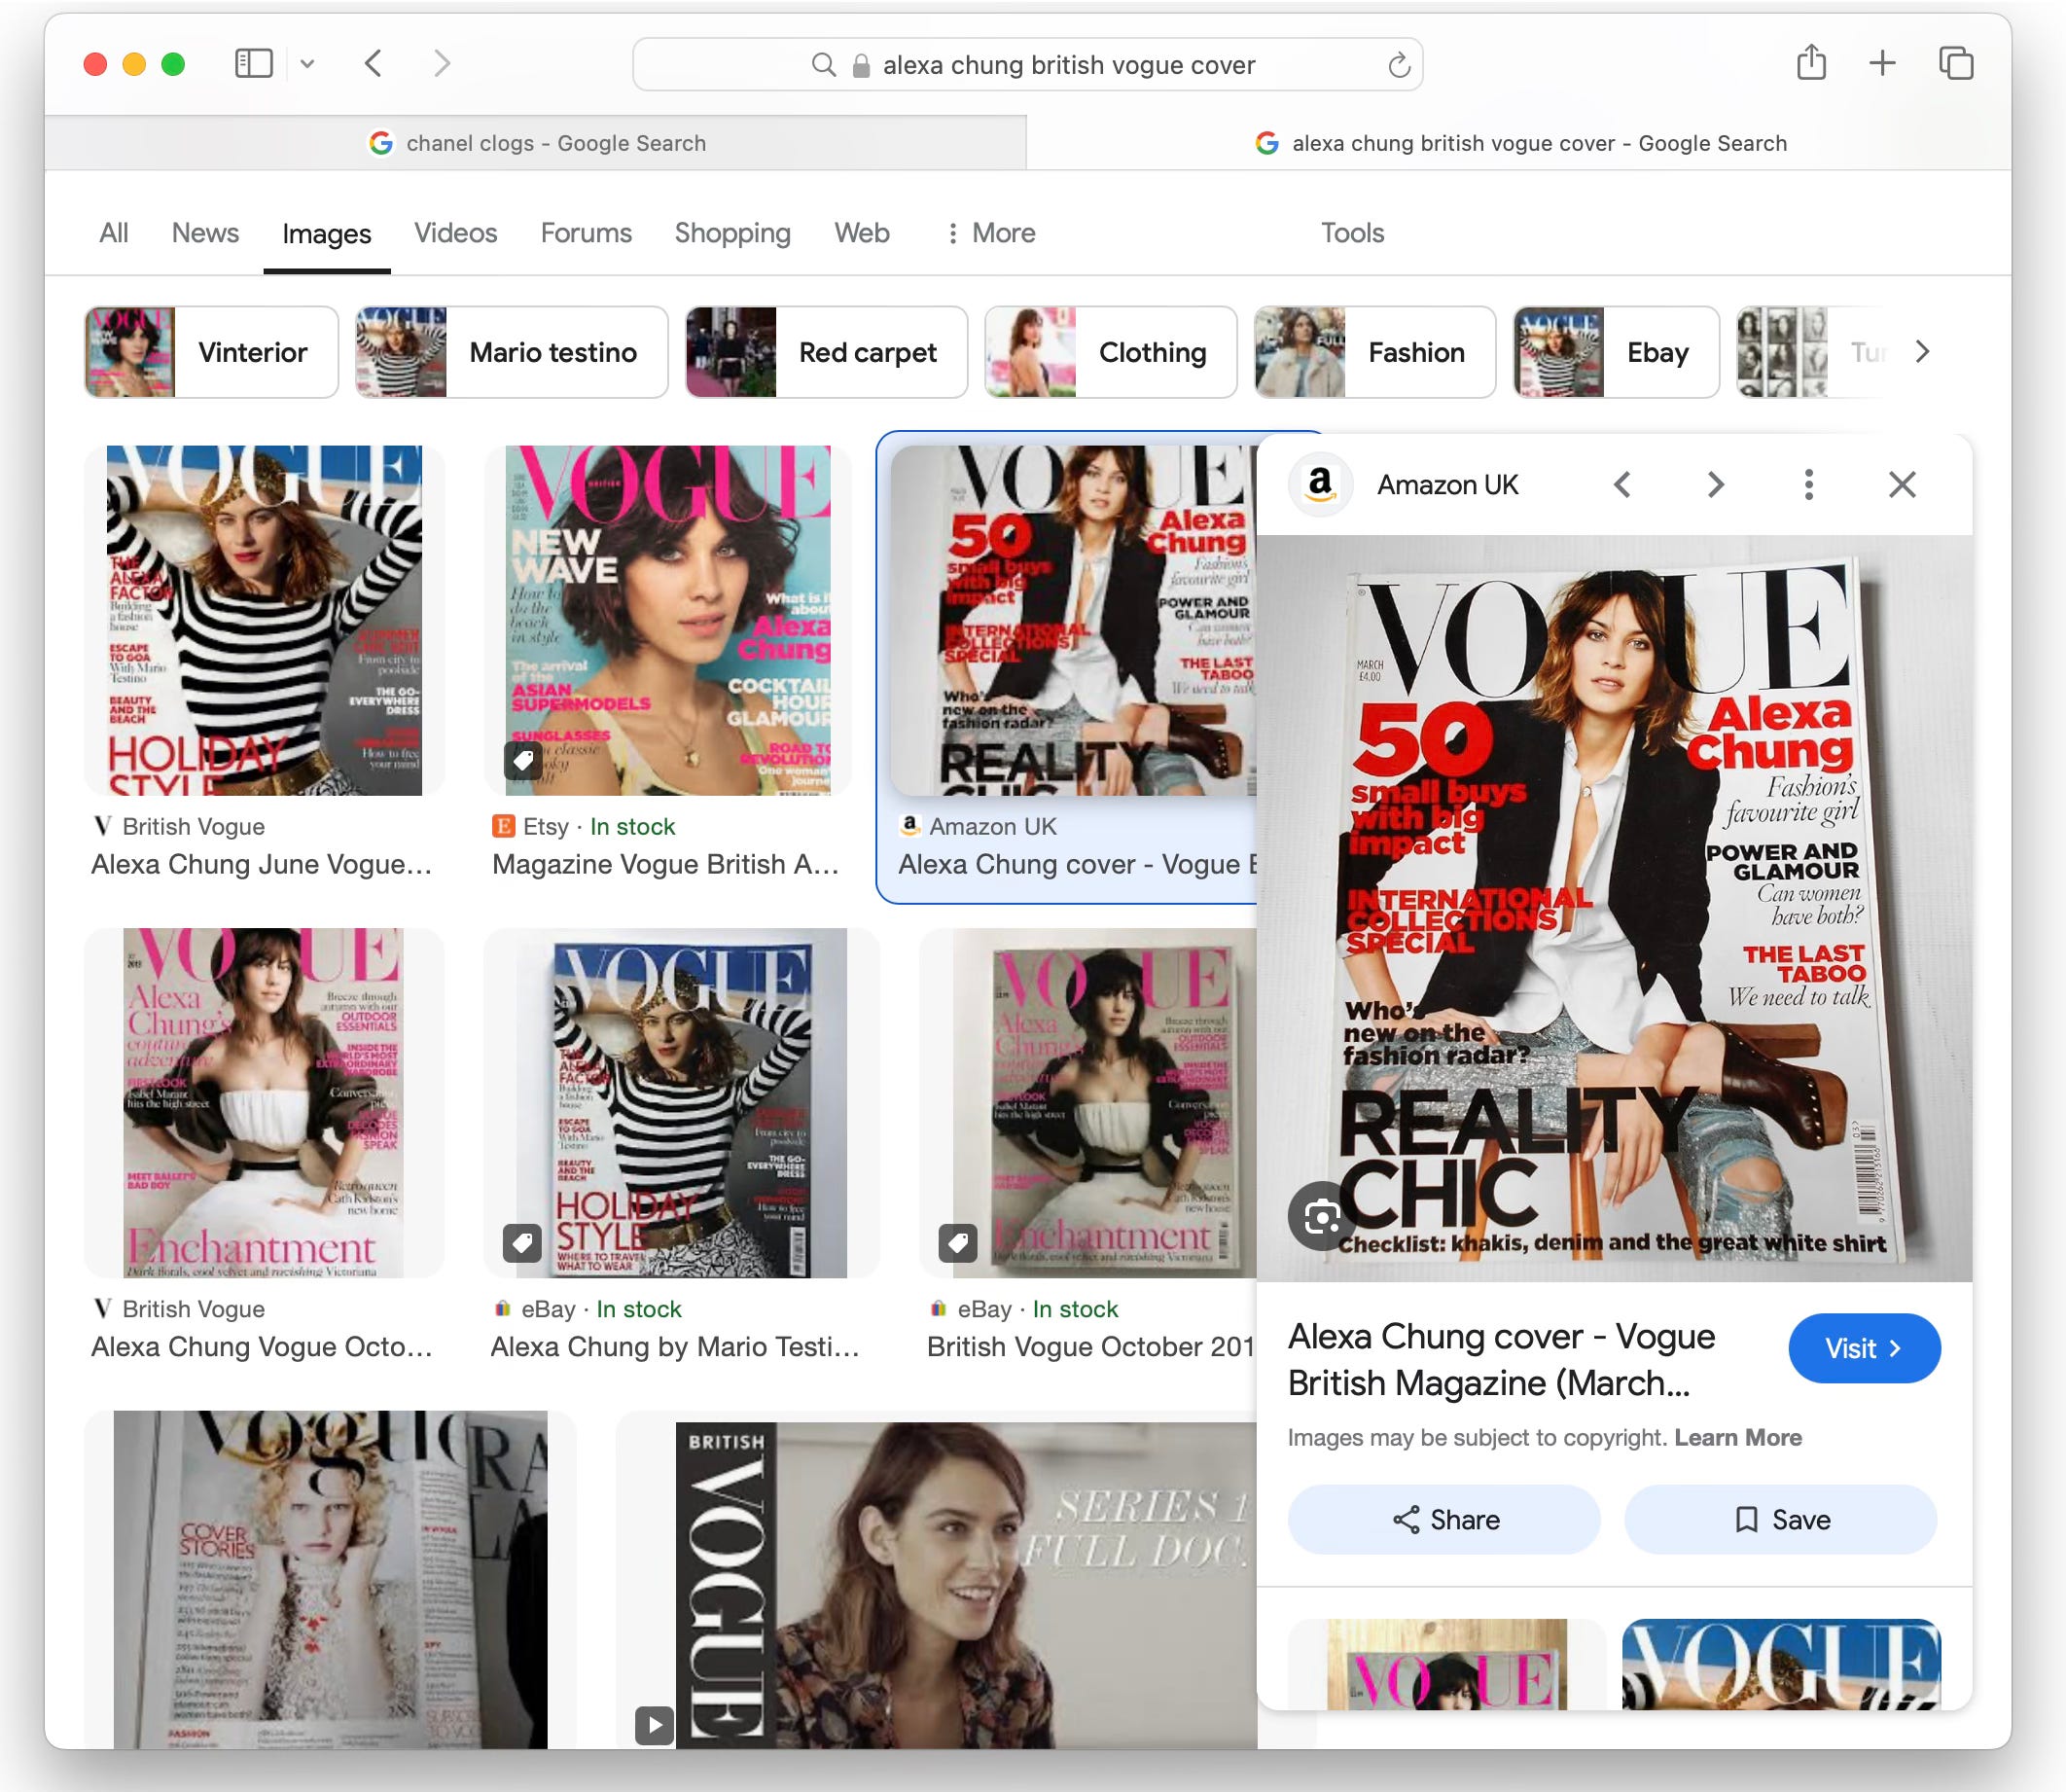Filter by the Ebay chip

point(1616,352)
